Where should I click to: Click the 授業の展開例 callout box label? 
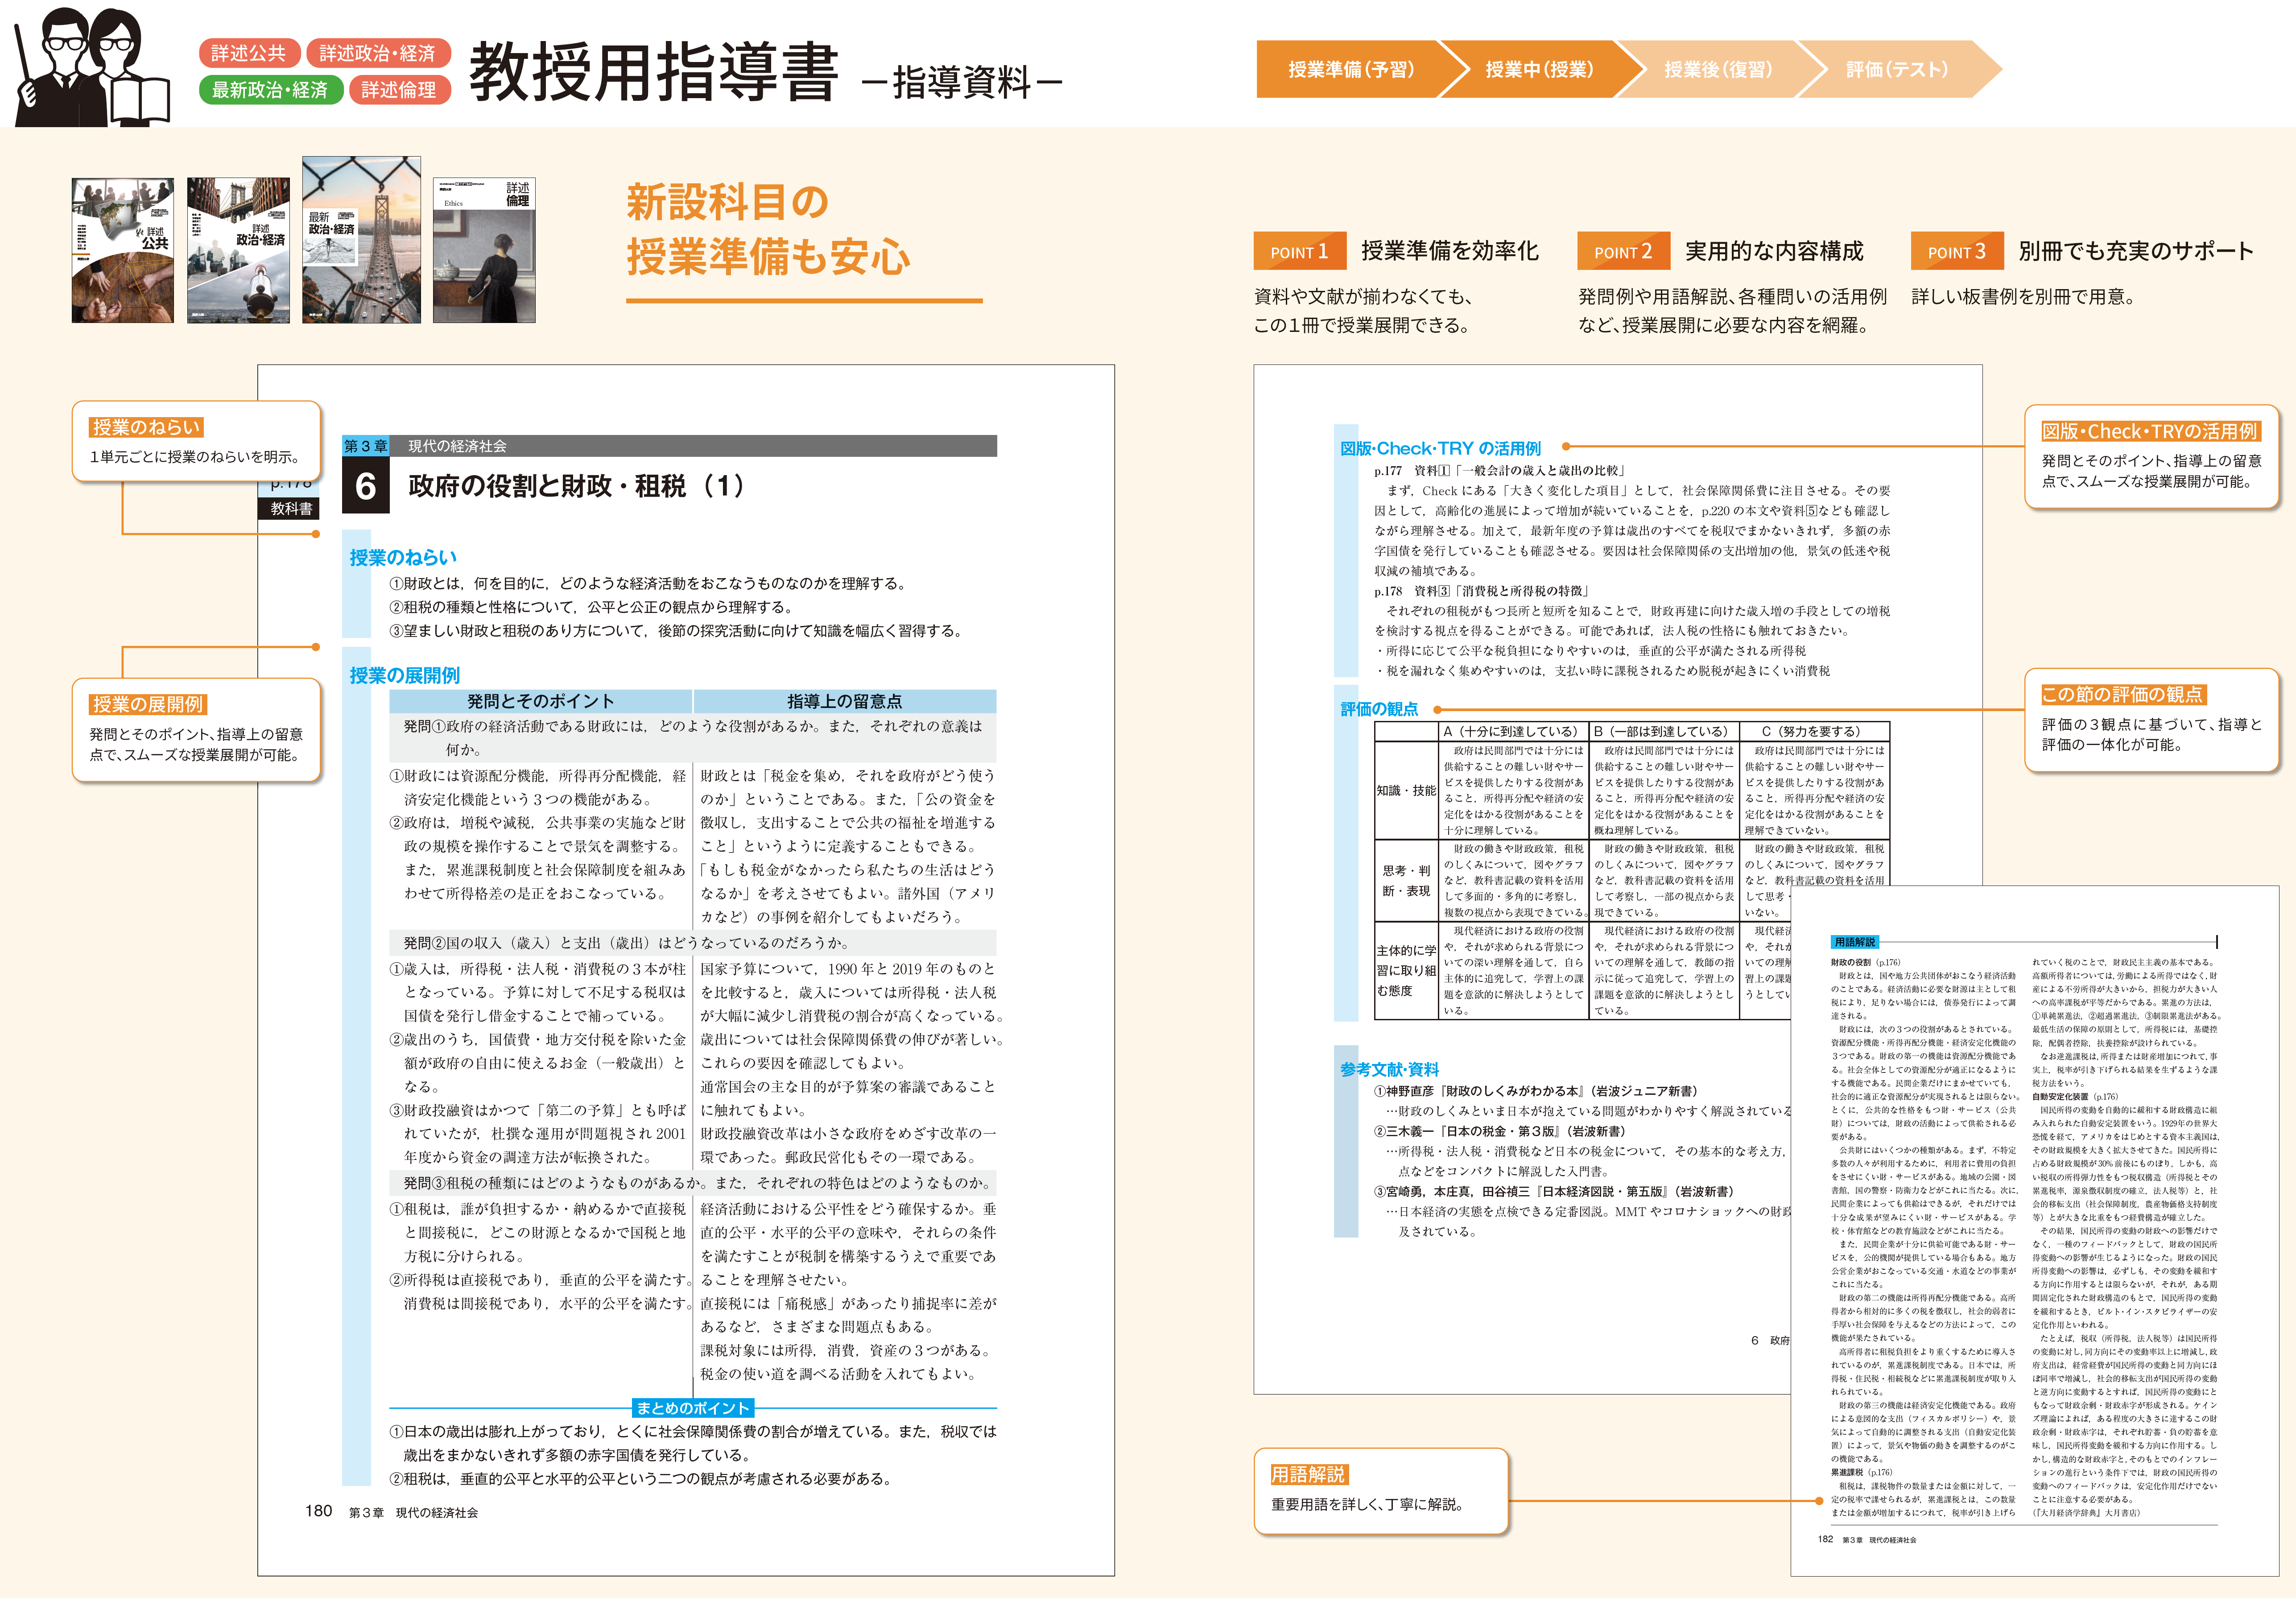tap(147, 704)
